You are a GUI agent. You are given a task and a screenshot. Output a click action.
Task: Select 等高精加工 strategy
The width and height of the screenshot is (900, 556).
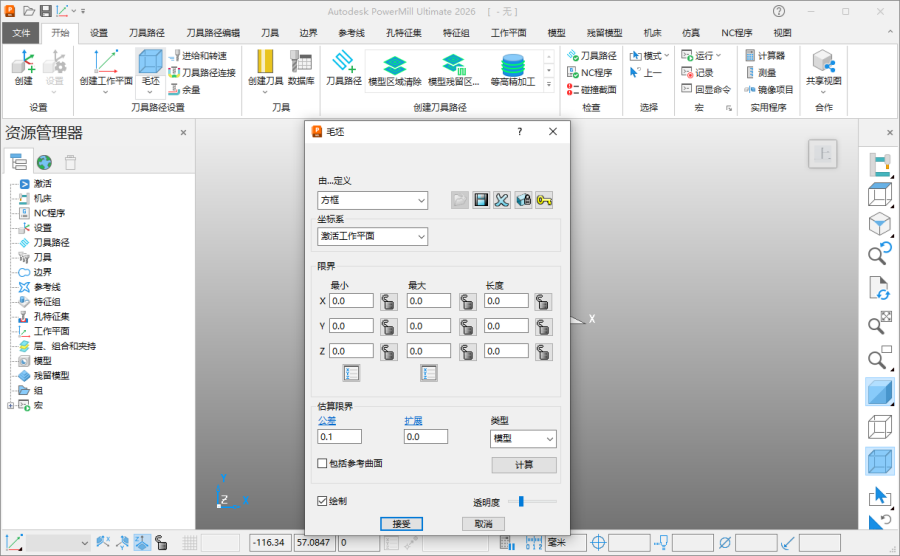click(x=513, y=69)
